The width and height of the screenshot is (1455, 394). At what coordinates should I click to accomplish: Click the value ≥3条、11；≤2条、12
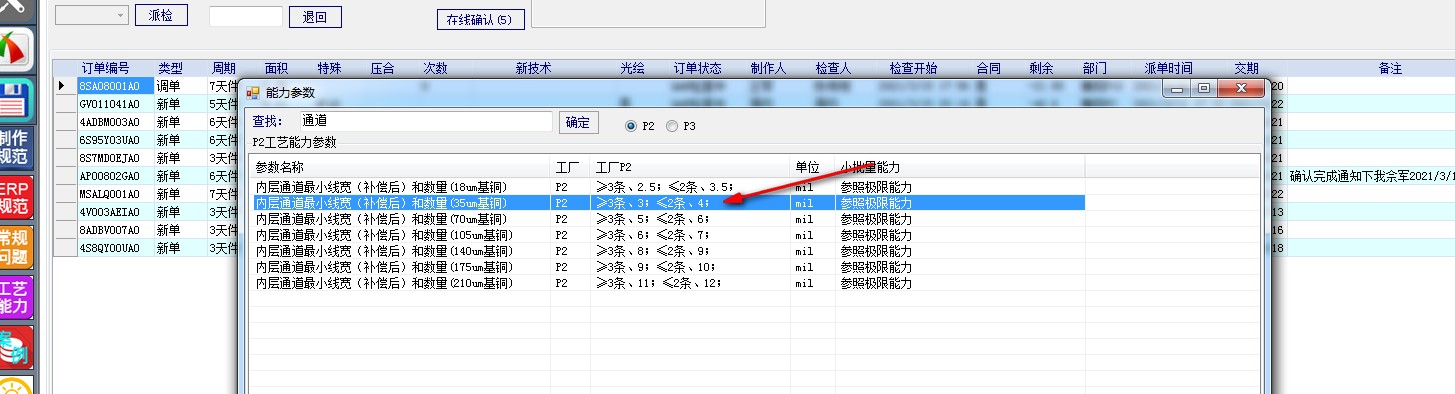659,283
